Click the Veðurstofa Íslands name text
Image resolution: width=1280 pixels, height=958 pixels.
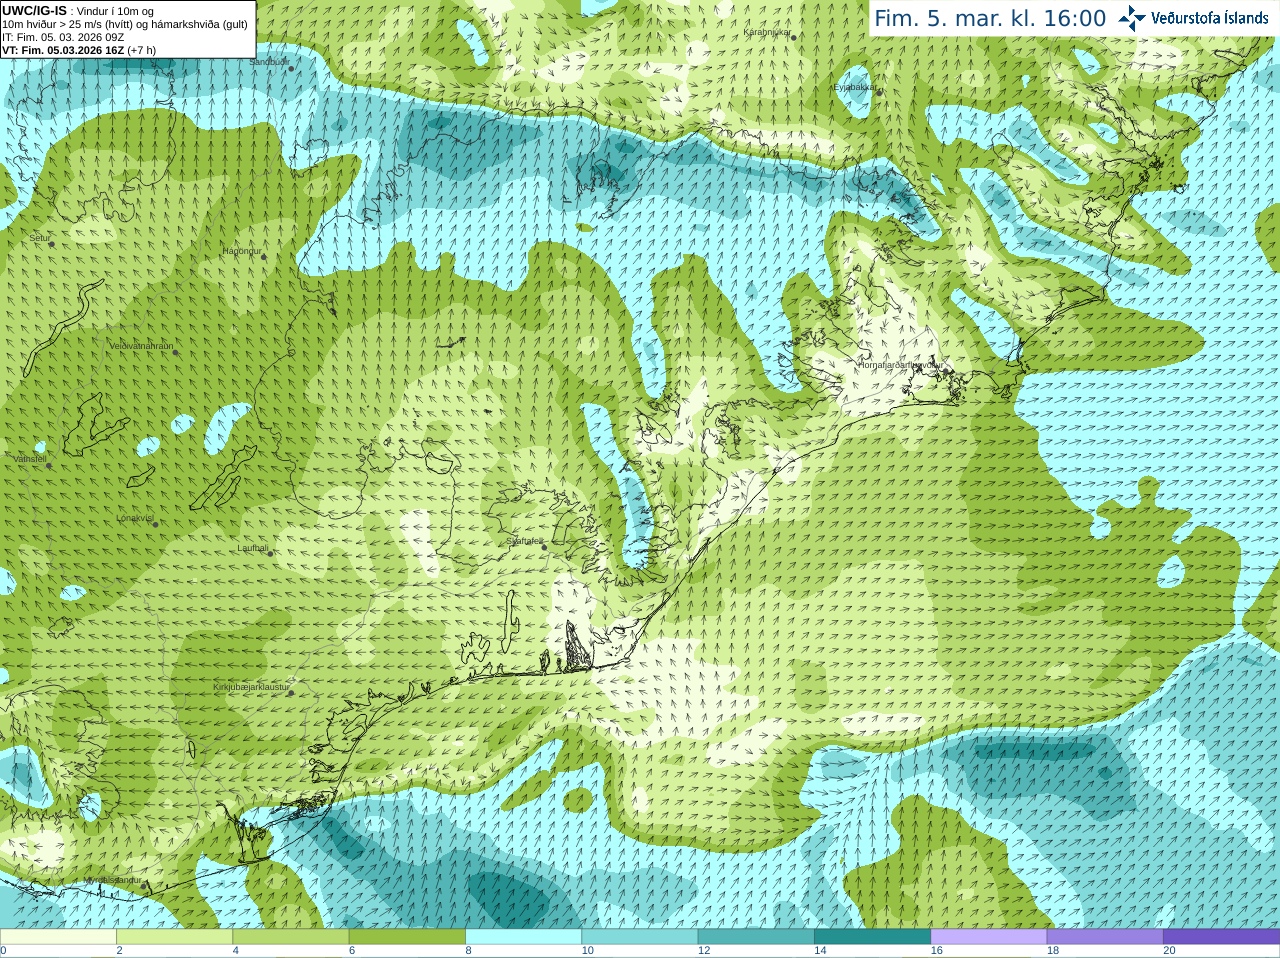(x=1210, y=18)
